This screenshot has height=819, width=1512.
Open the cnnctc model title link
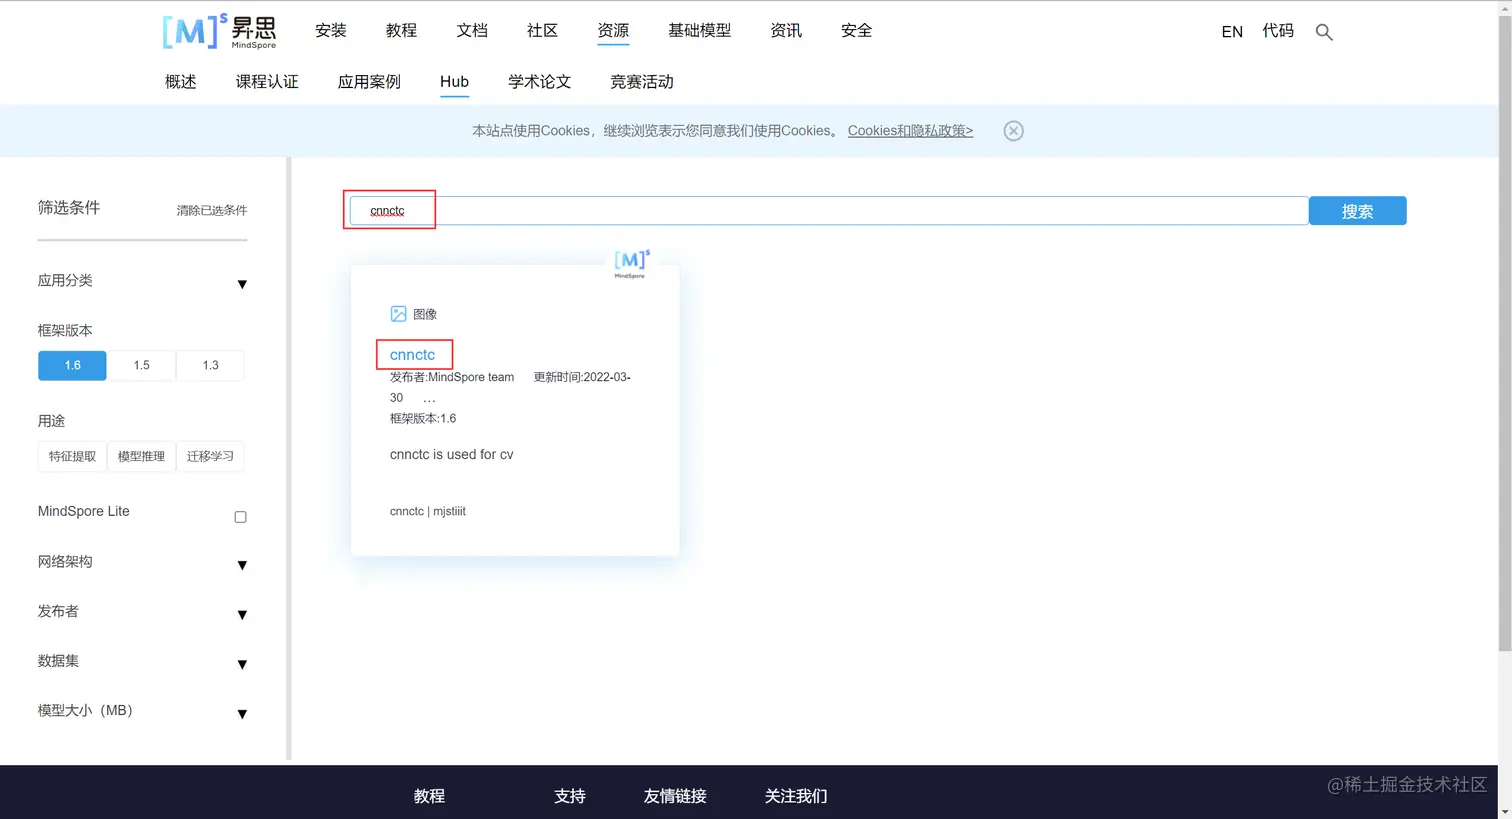412,355
